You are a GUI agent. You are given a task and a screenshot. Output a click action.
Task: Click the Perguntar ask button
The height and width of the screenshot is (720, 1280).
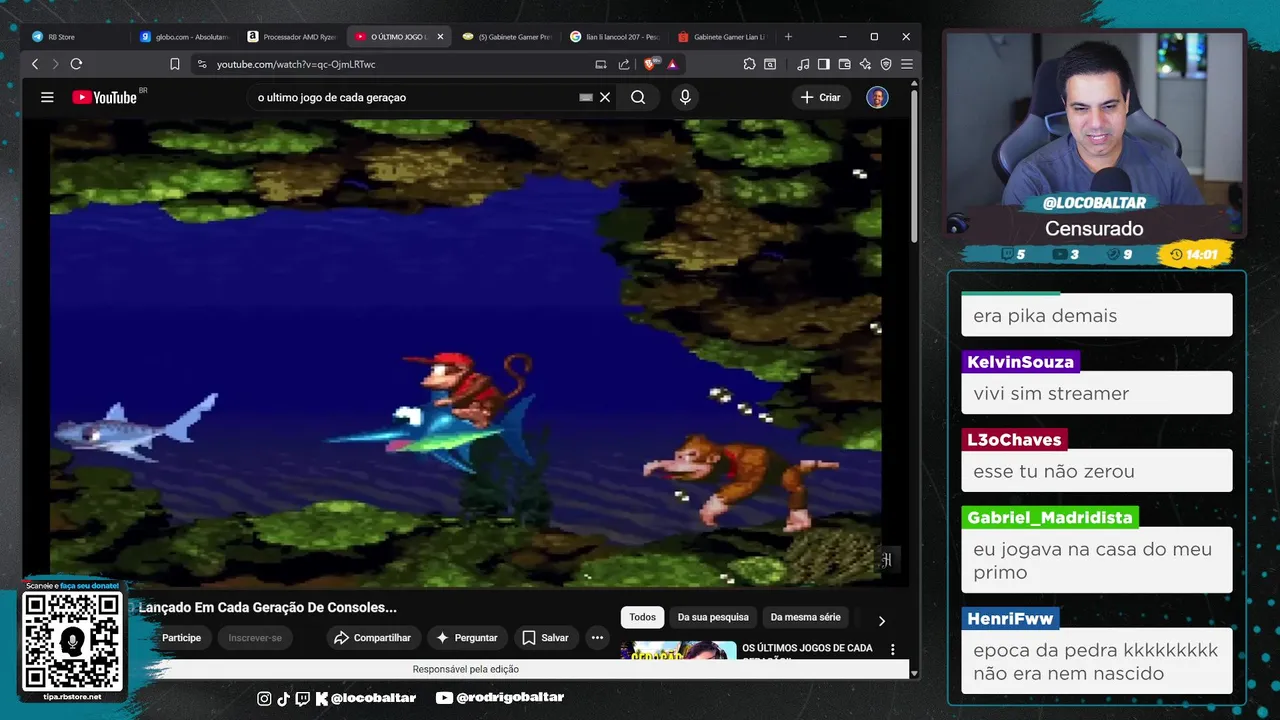click(466, 638)
